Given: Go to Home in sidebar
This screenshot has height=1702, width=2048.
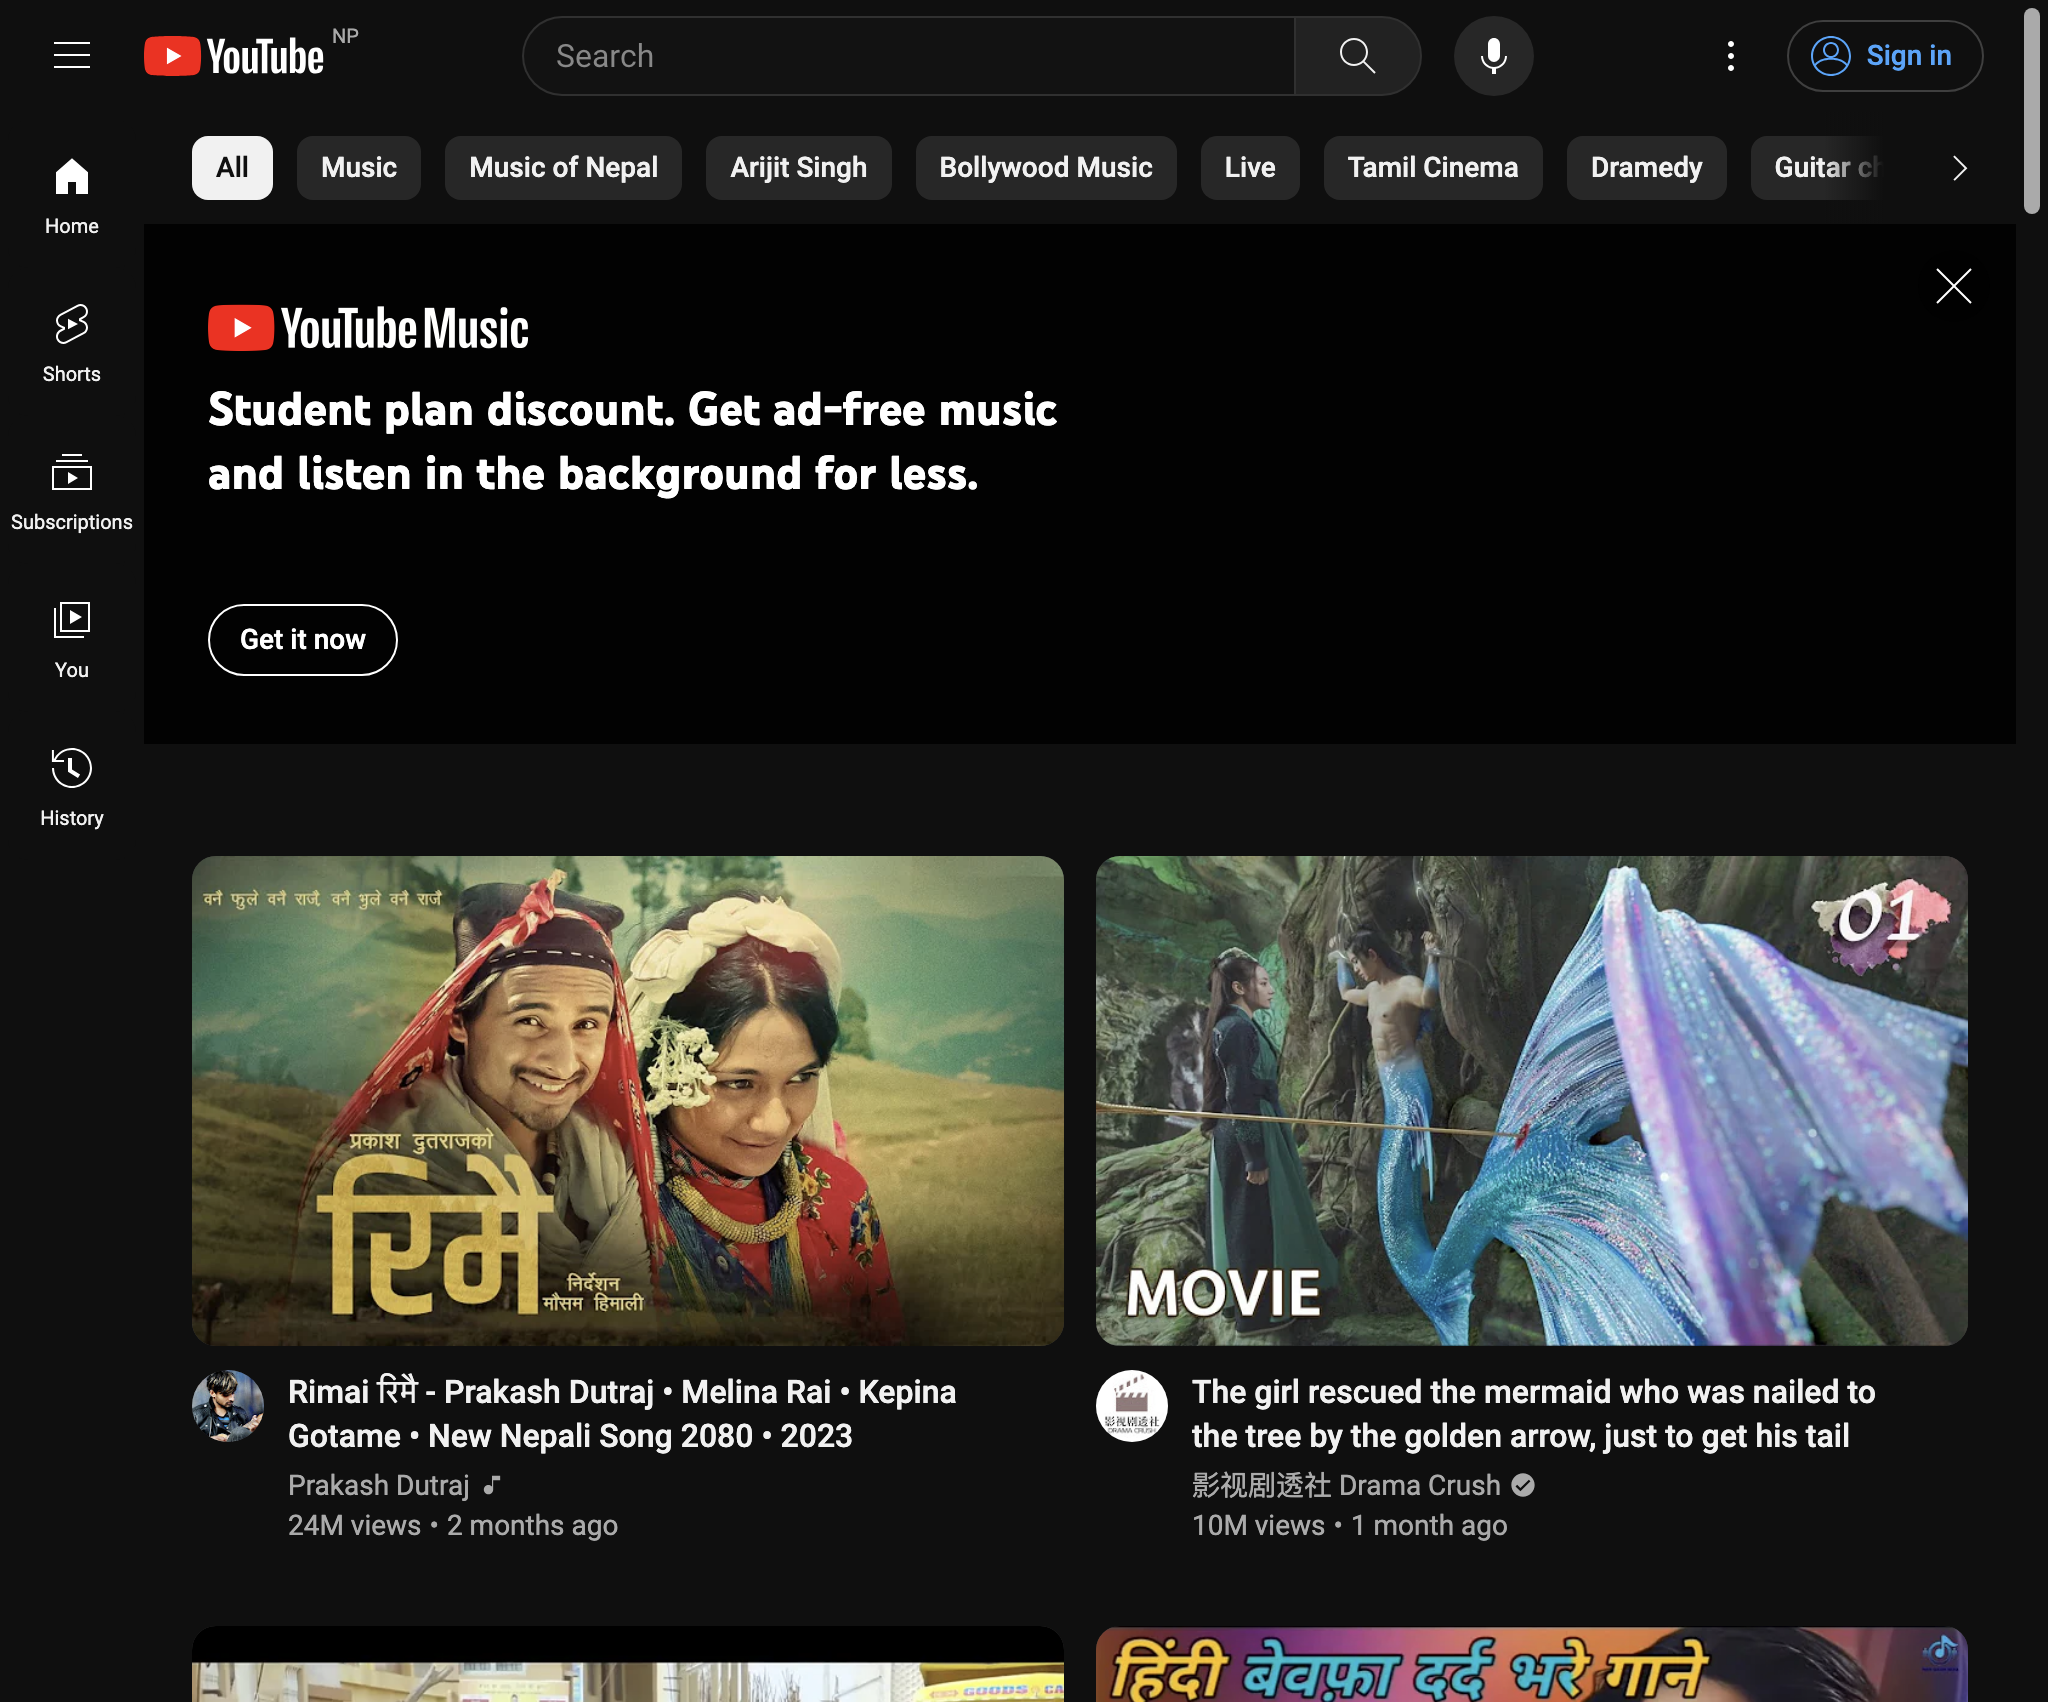Looking at the screenshot, I should pyautogui.click(x=72, y=196).
